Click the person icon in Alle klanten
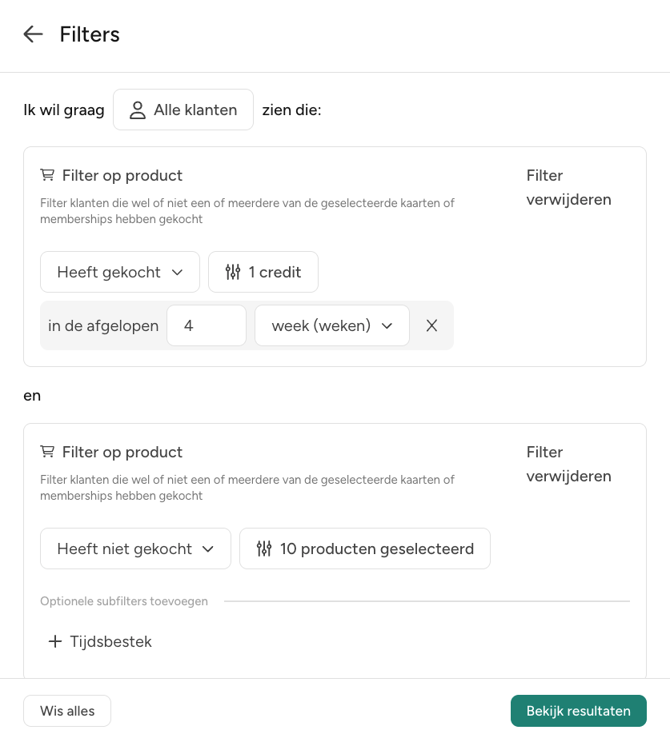Viewport: 670px width, 742px height. coord(138,110)
